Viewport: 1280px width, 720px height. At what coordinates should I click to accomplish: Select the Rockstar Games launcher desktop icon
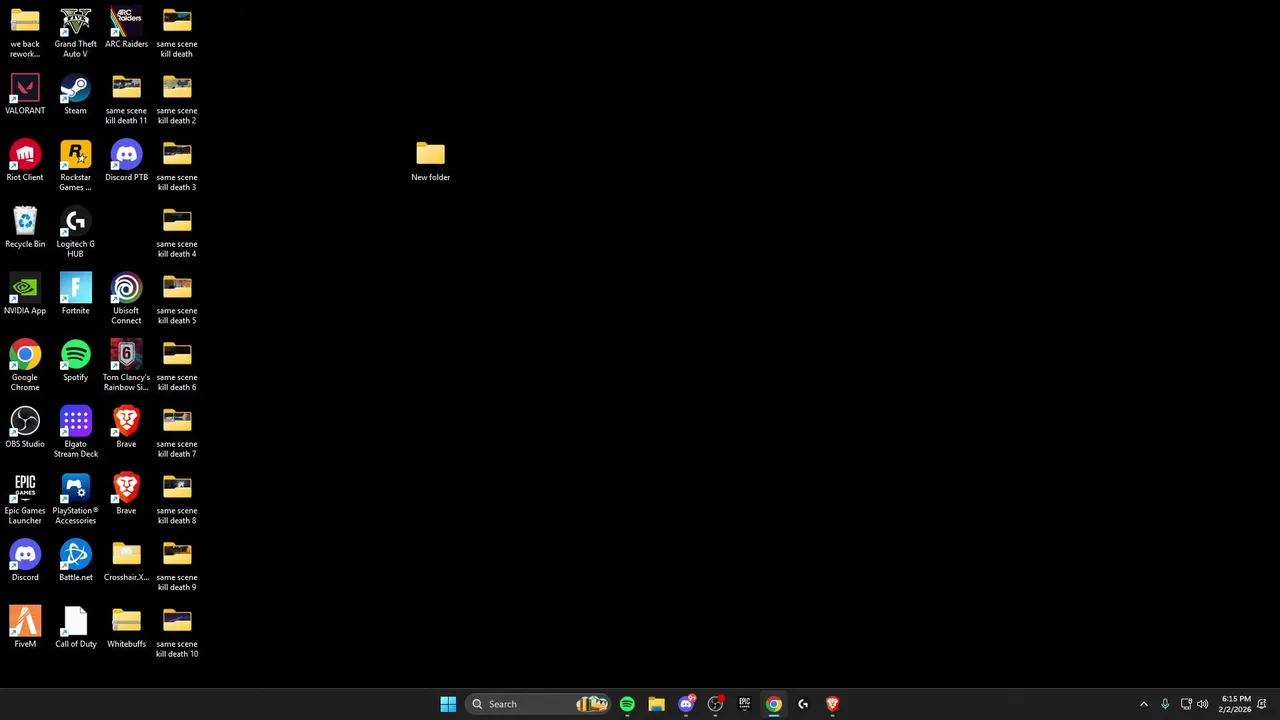(x=75, y=166)
